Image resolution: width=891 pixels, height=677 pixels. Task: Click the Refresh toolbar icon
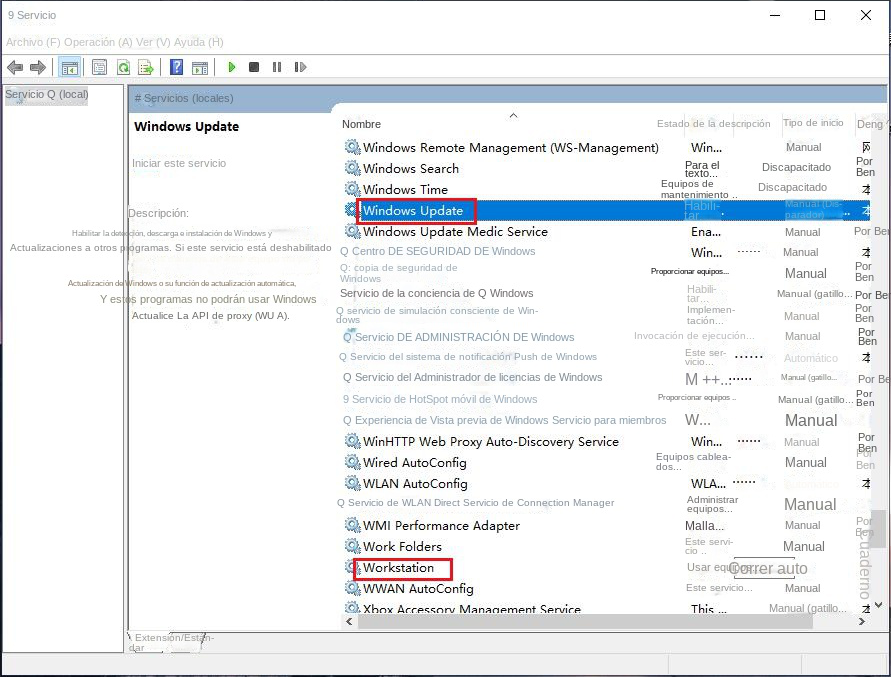click(x=123, y=67)
